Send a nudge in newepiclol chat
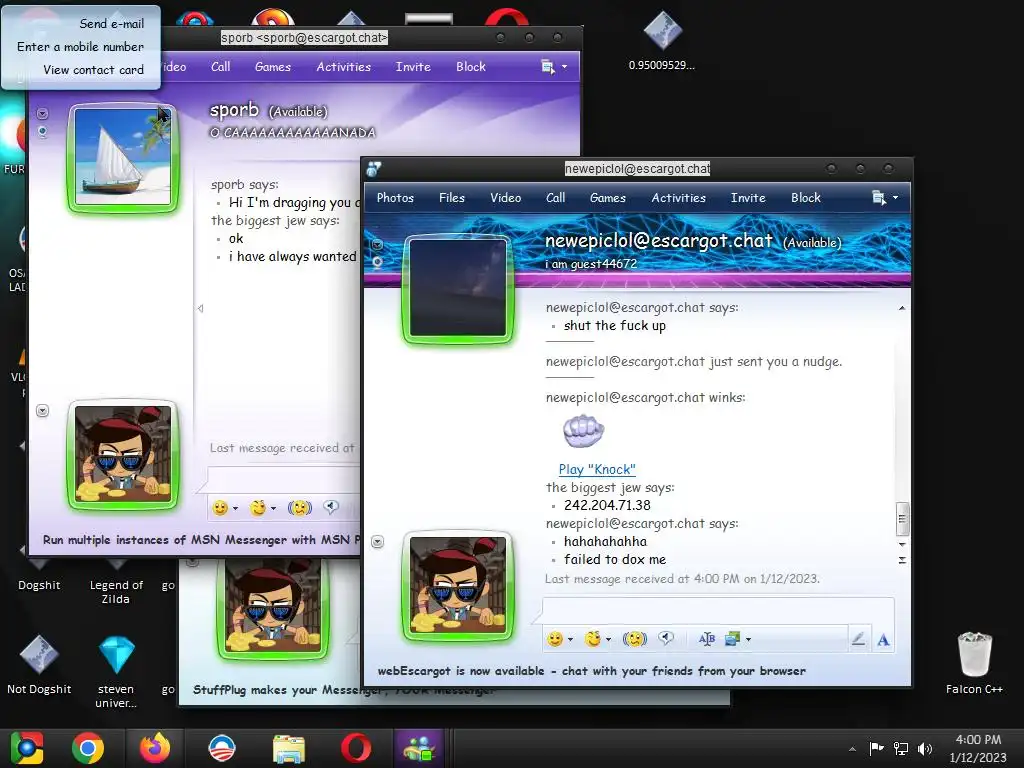1024x768 pixels. 634,639
